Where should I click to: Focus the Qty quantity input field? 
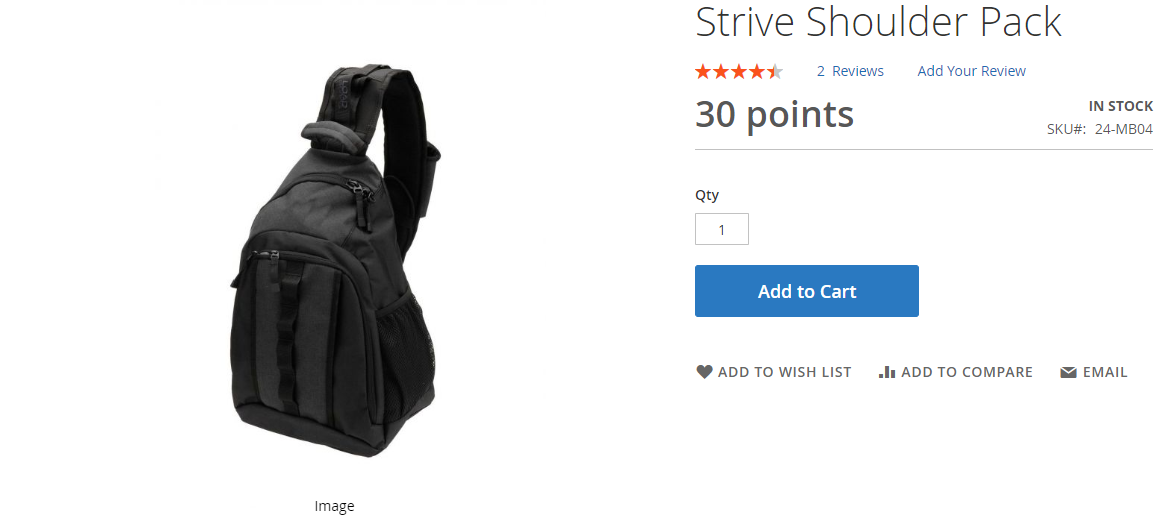[721, 229]
